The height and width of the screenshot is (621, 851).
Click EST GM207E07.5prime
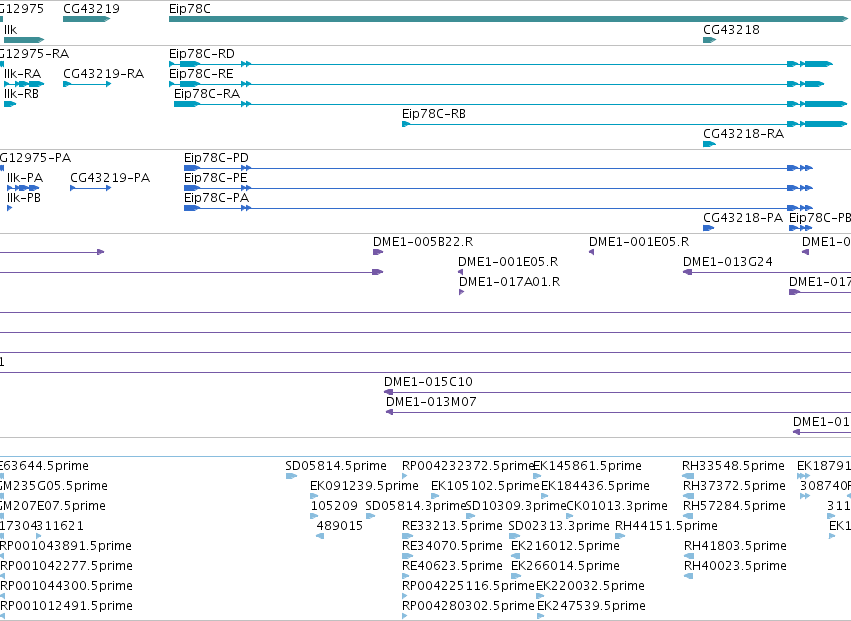(53, 506)
